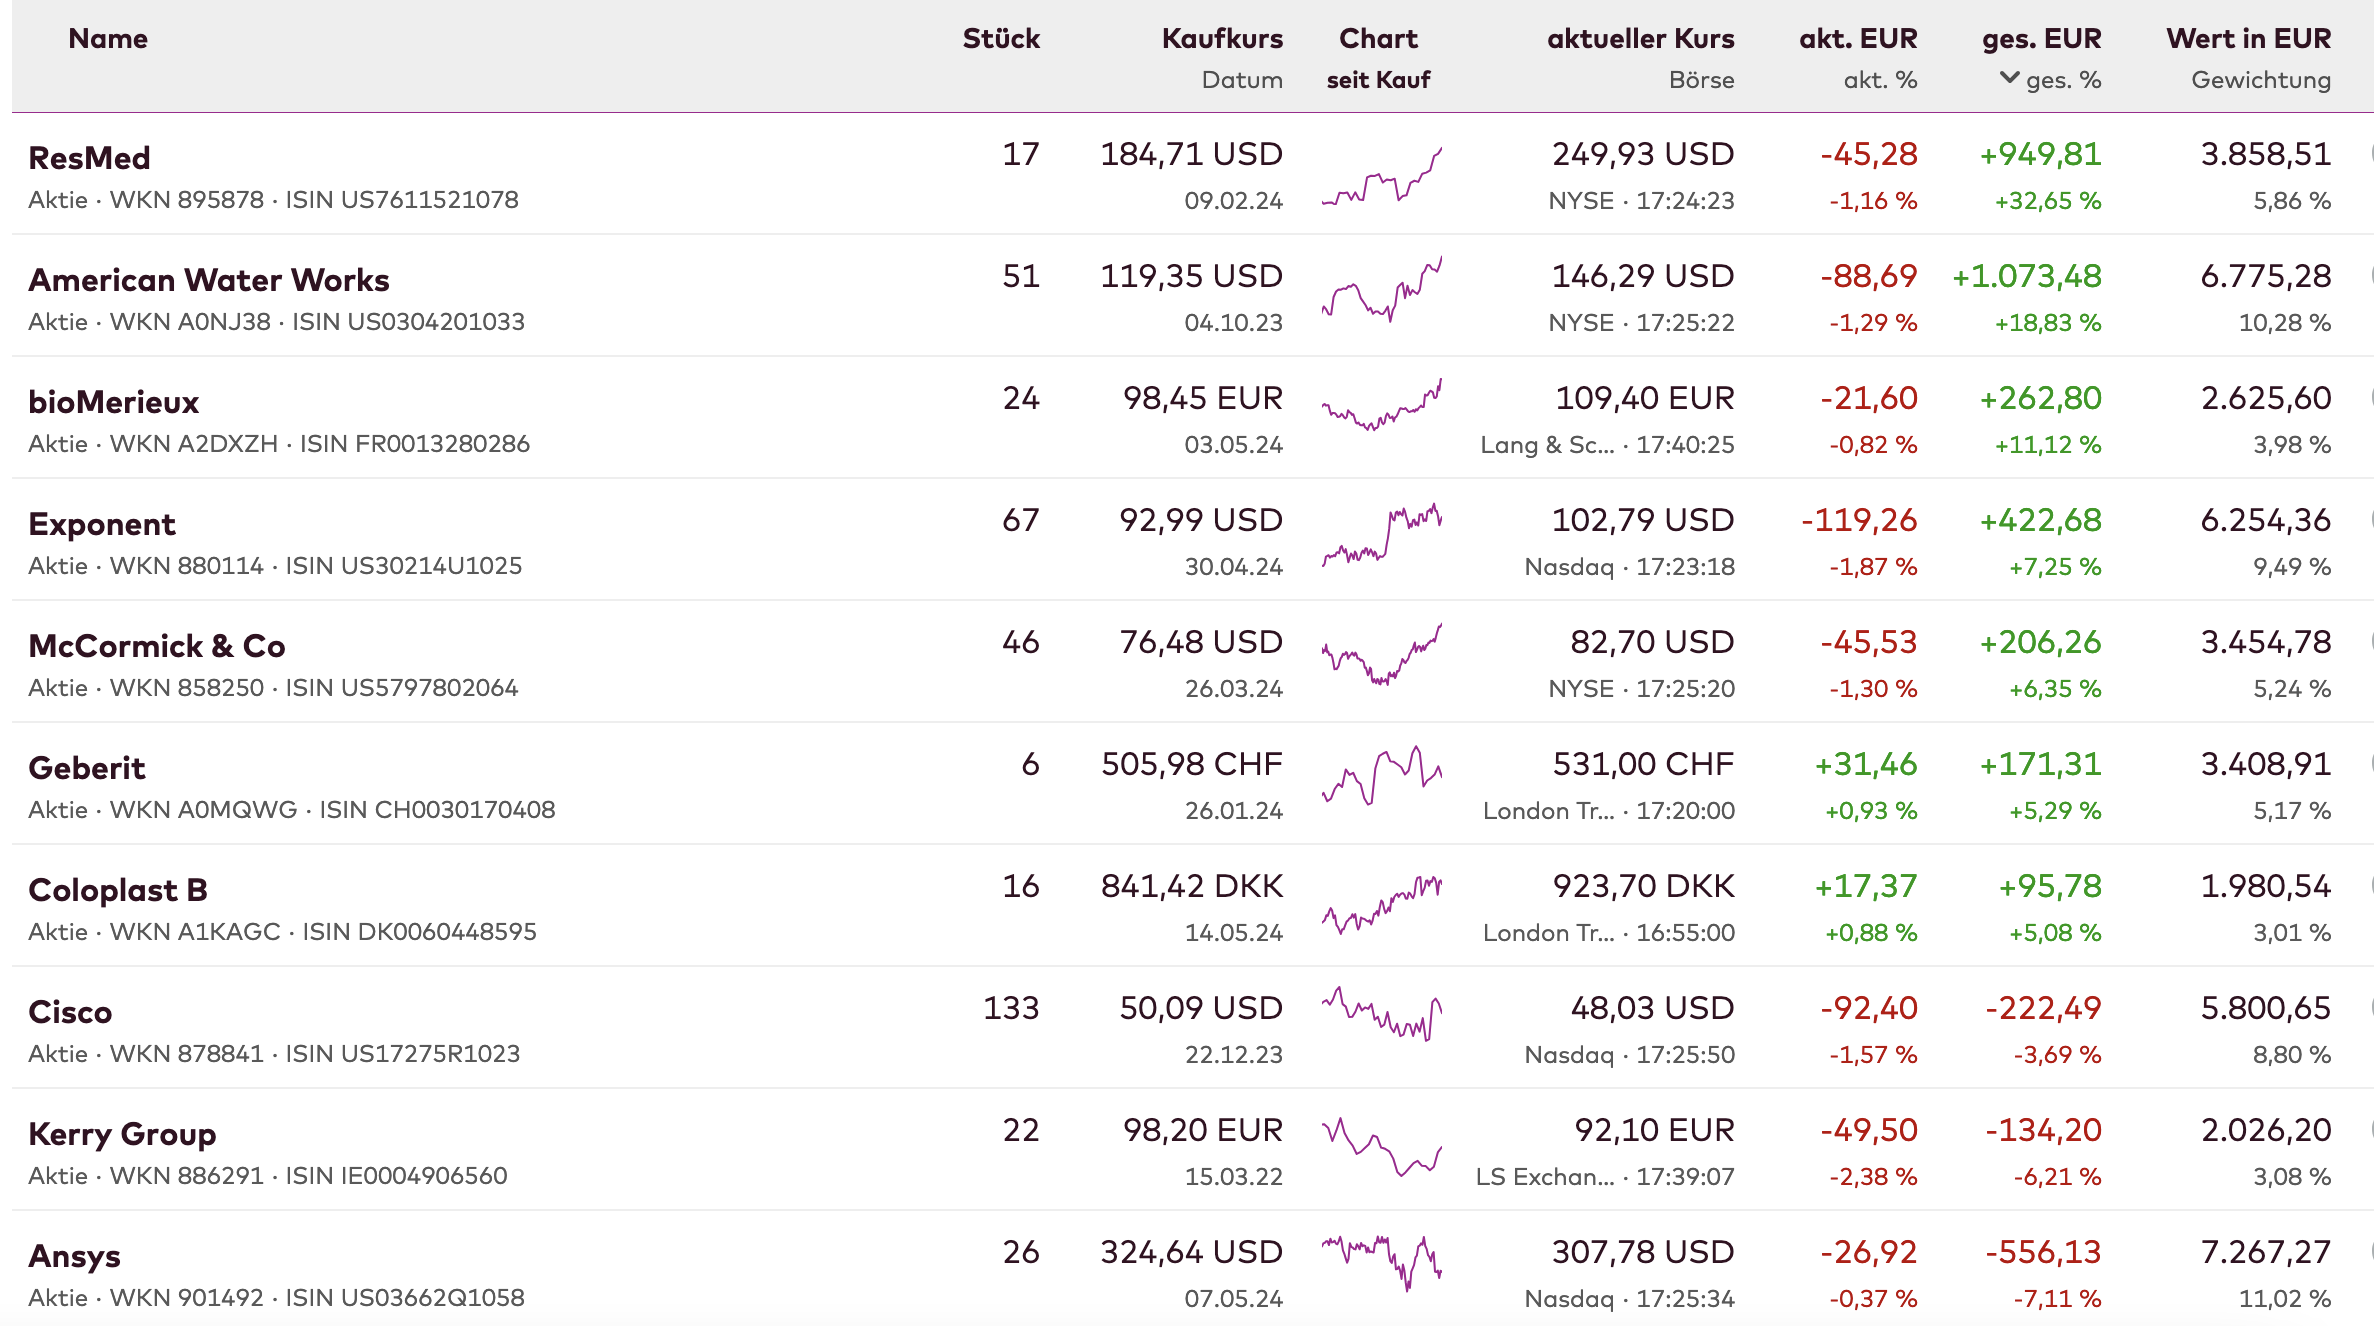Select seit Kauf chart period label
This screenshot has width=2374, height=1326.
[1378, 80]
